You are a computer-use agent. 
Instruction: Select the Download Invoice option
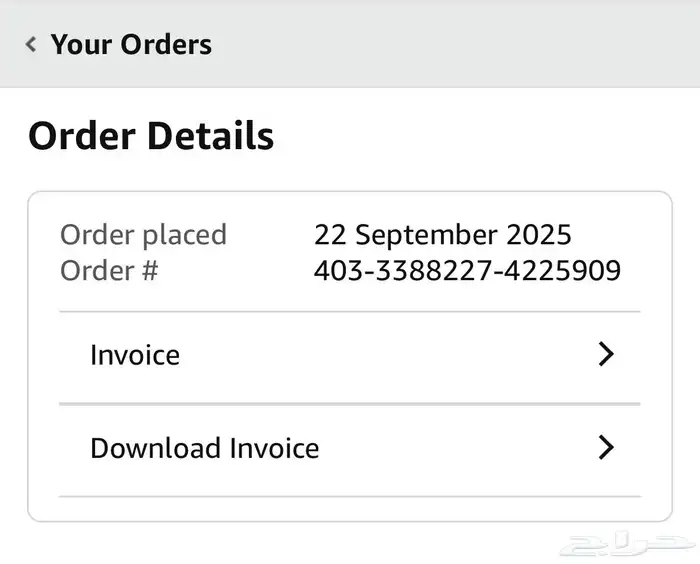[x=204, y=448]
